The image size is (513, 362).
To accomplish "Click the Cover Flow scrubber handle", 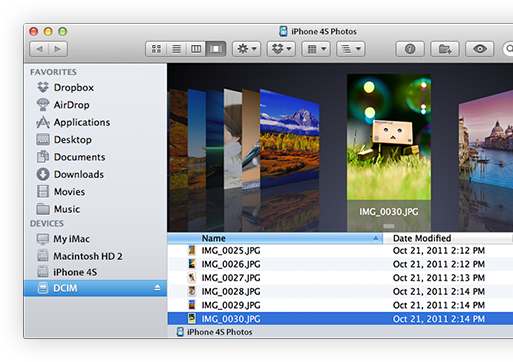I will coord(389,226).
